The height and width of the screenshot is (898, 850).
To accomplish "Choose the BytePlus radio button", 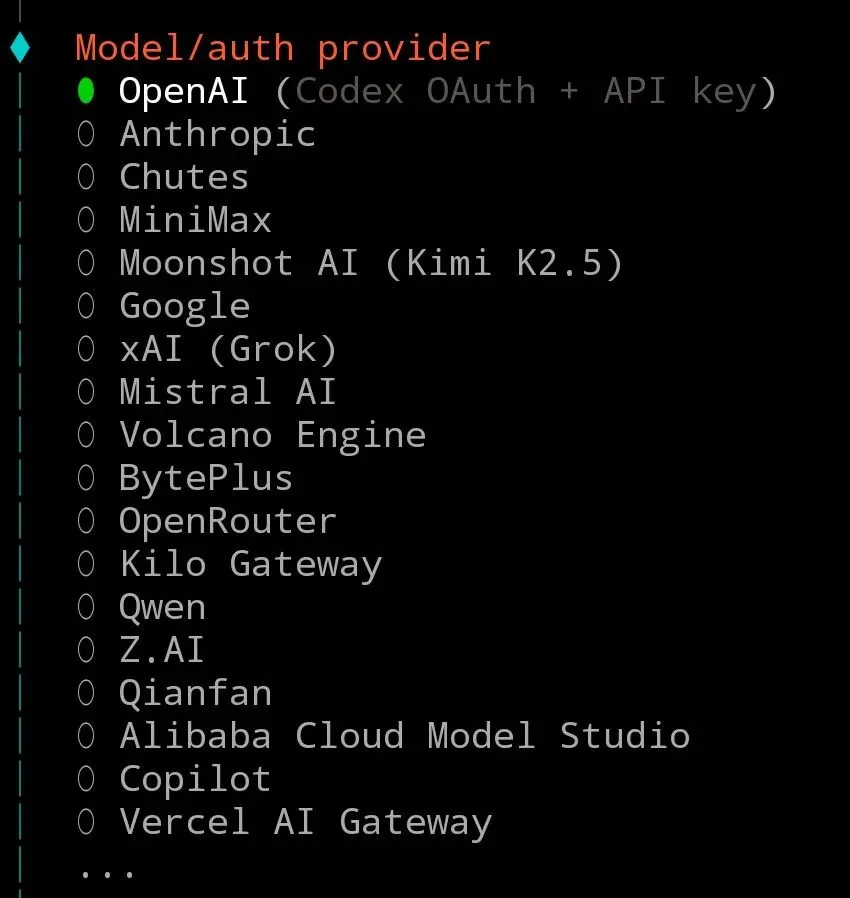I will (x=86, y=478).
